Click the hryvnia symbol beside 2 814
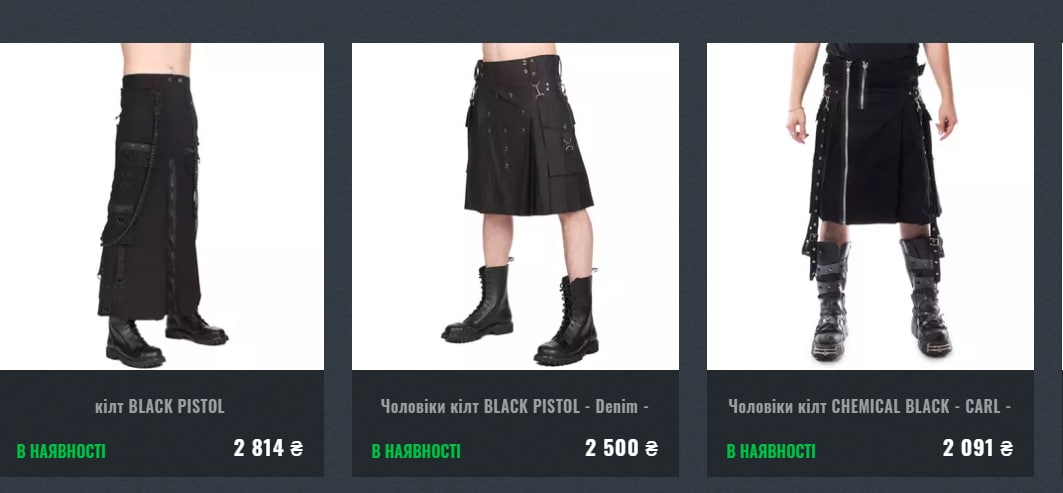Image resolution: width=1063 pixels, height=493 pixels. (x=296, y=448)
